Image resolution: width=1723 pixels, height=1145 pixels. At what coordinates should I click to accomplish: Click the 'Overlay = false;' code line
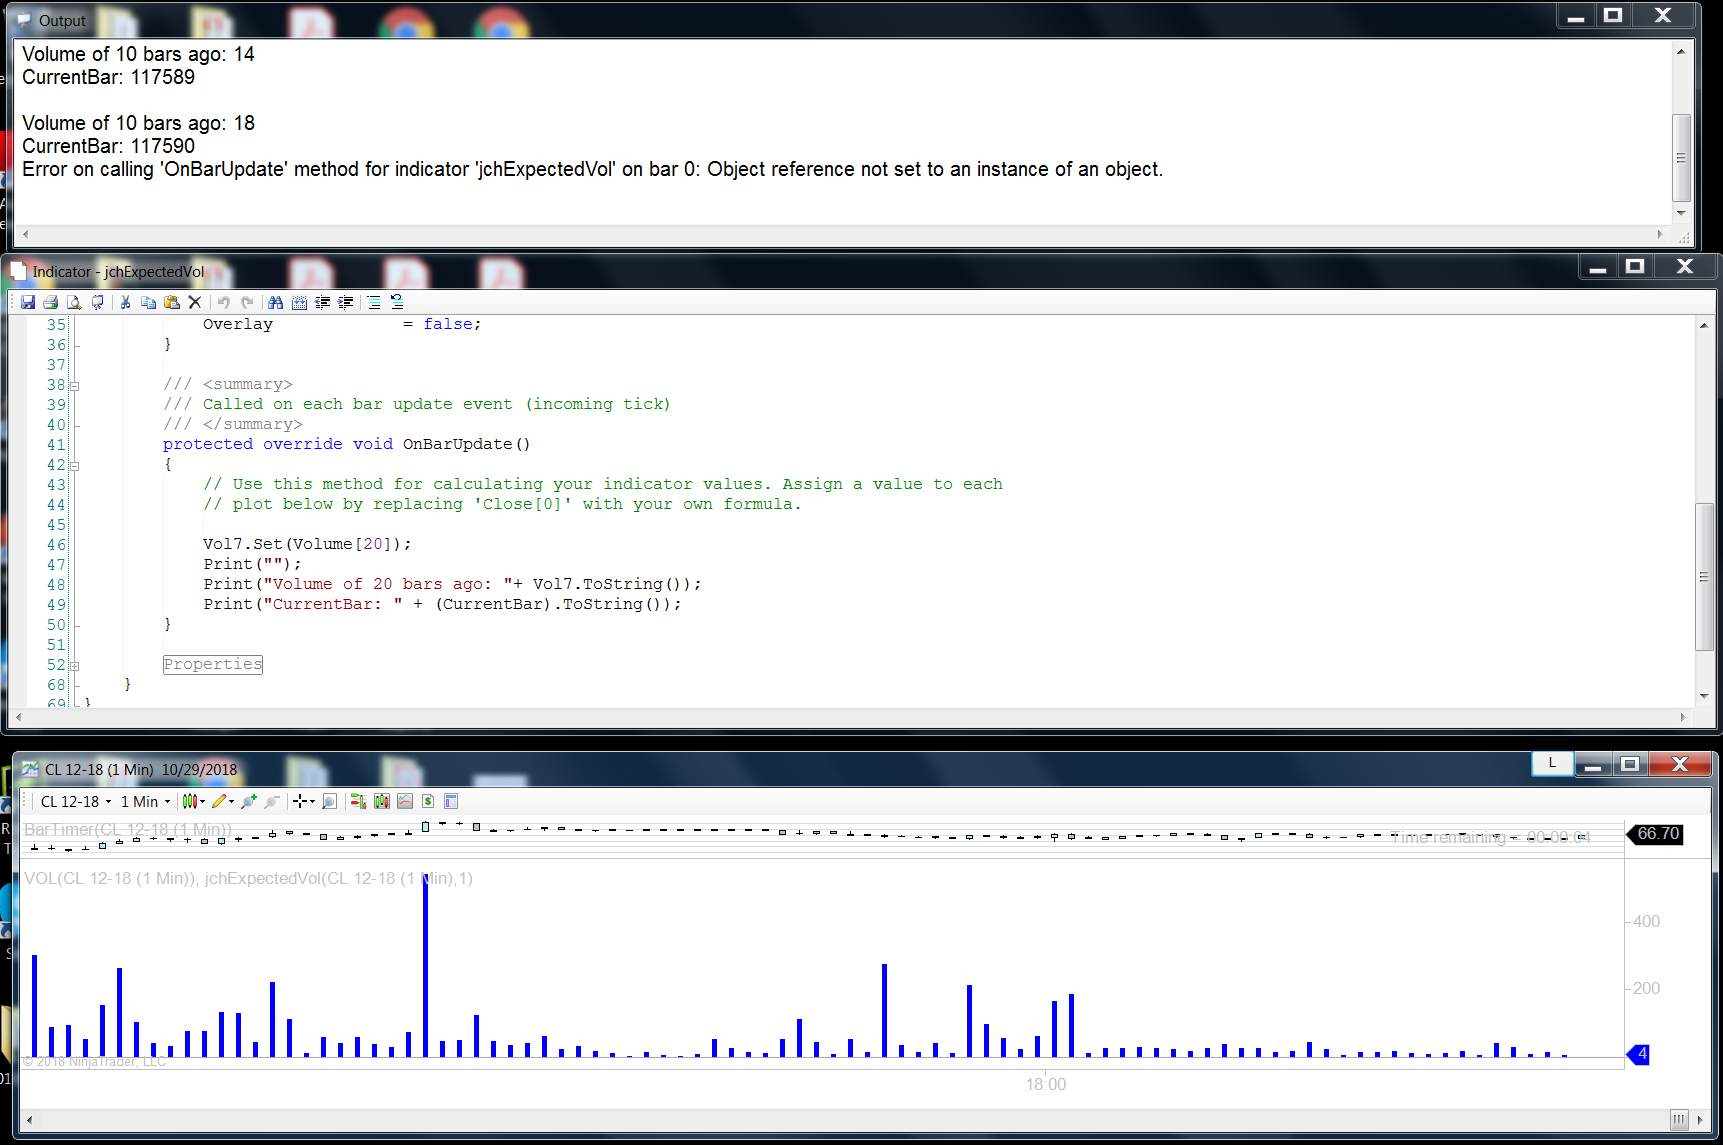[x=342, y=324]
